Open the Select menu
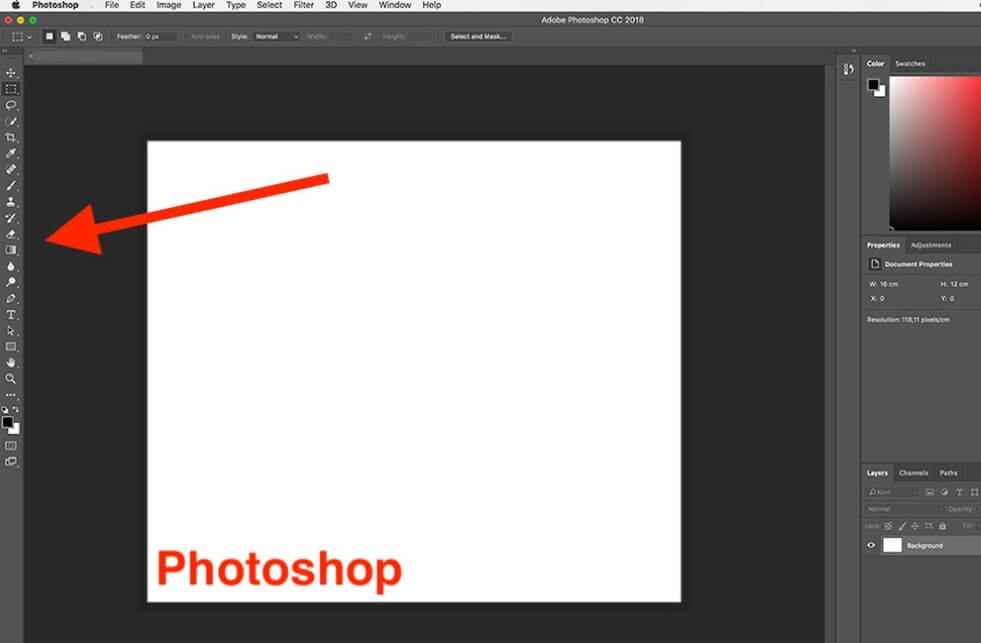Viewport: 981px width, 643px height. point(270,5)
